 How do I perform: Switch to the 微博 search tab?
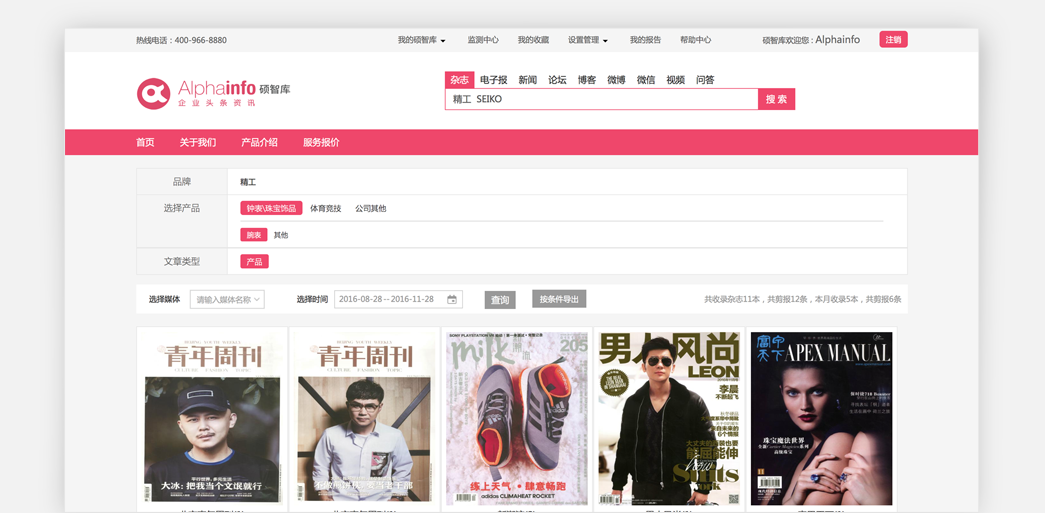tap(616, 80)
